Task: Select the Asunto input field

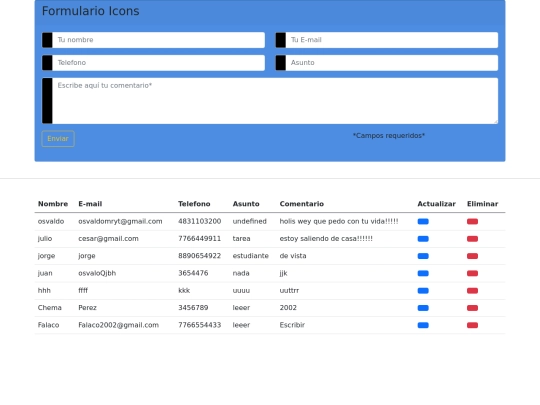Action: 392,63
